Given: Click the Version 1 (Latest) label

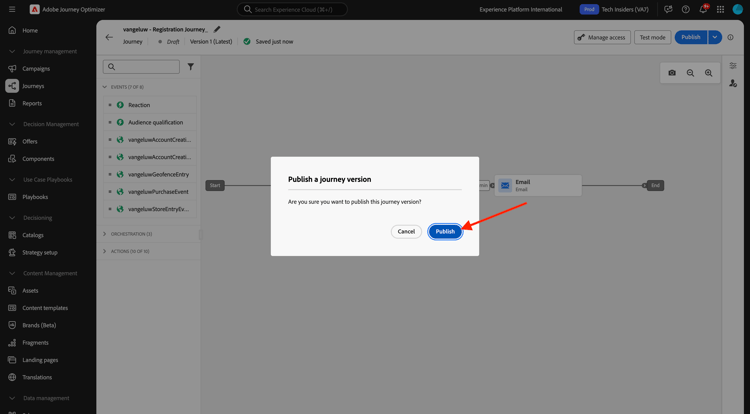Looking at the screenshot, I should (211, 42).
